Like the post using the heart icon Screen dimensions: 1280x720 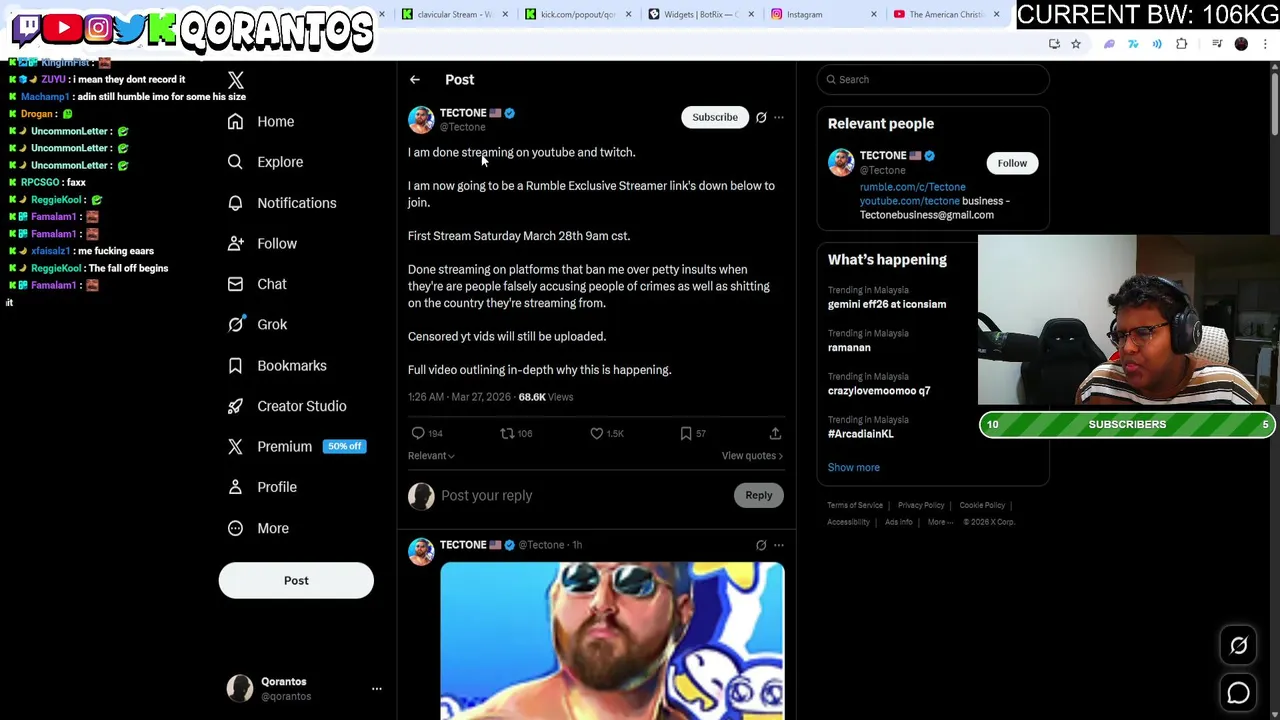tap(597, 433)
